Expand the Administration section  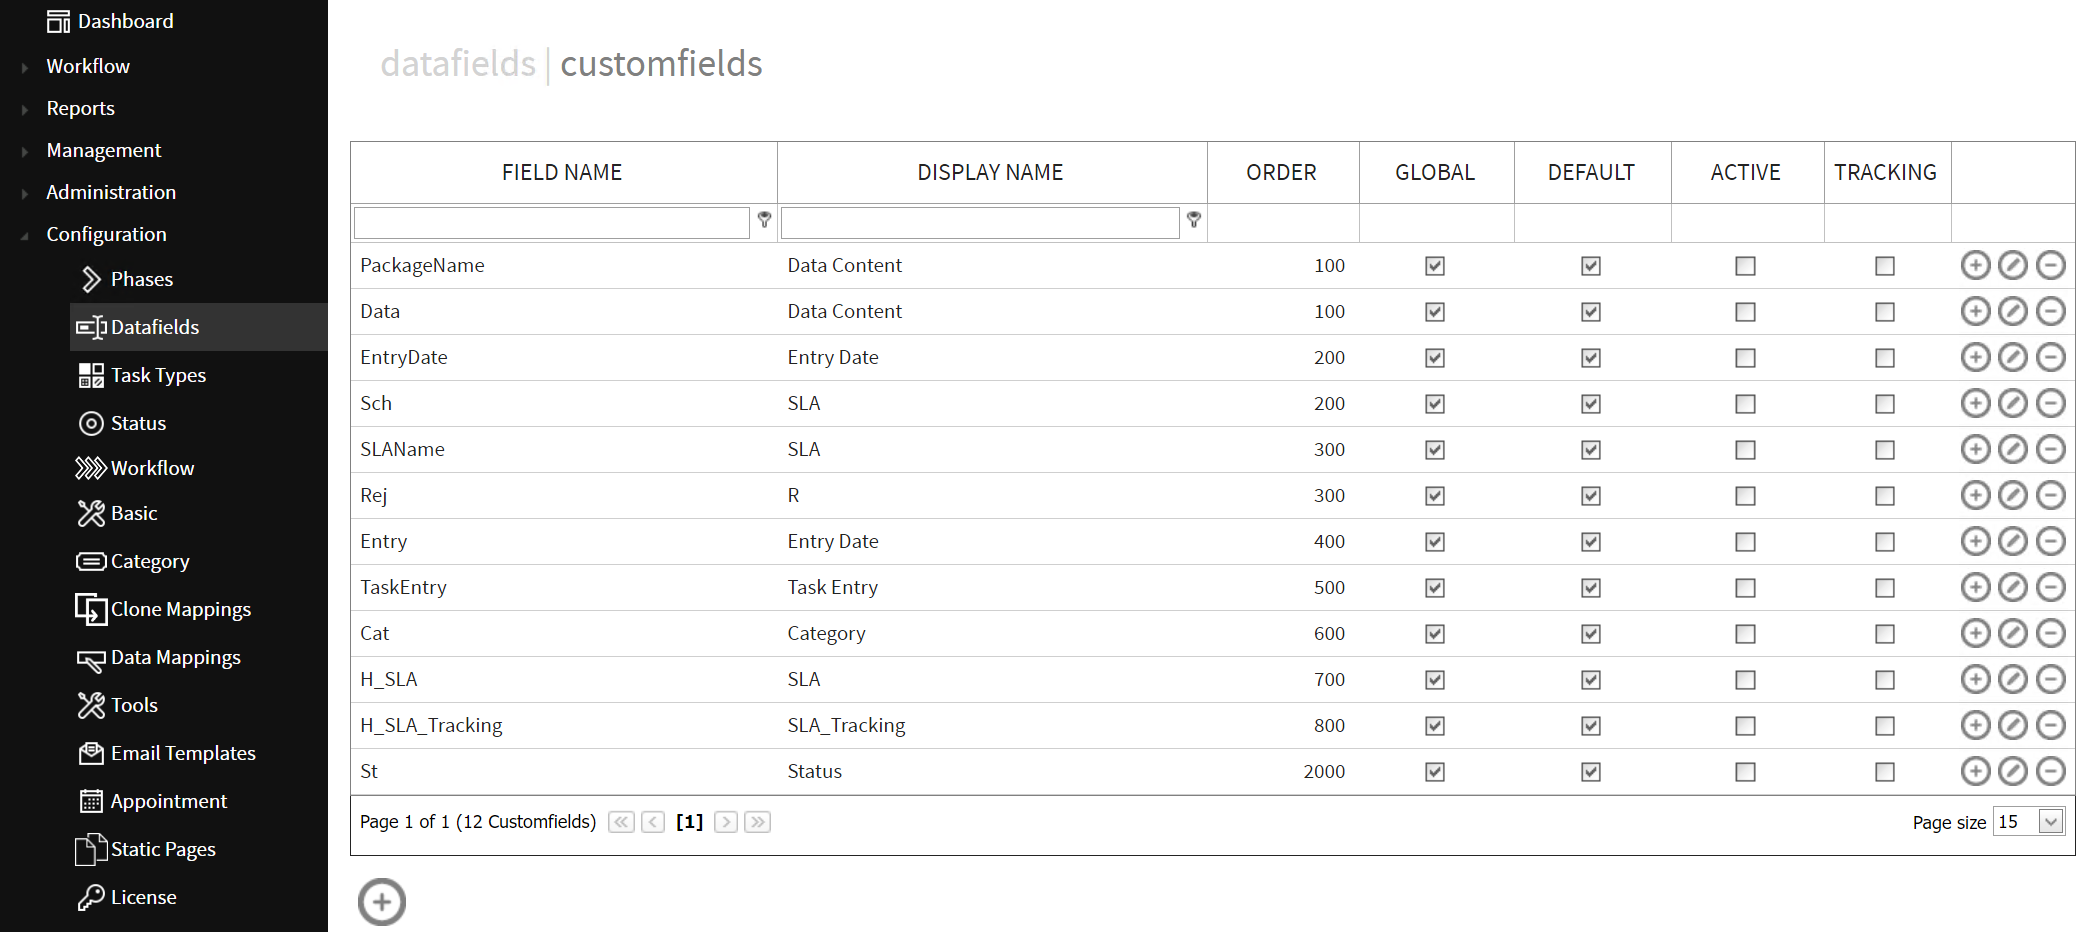click(x=111, y=192)
